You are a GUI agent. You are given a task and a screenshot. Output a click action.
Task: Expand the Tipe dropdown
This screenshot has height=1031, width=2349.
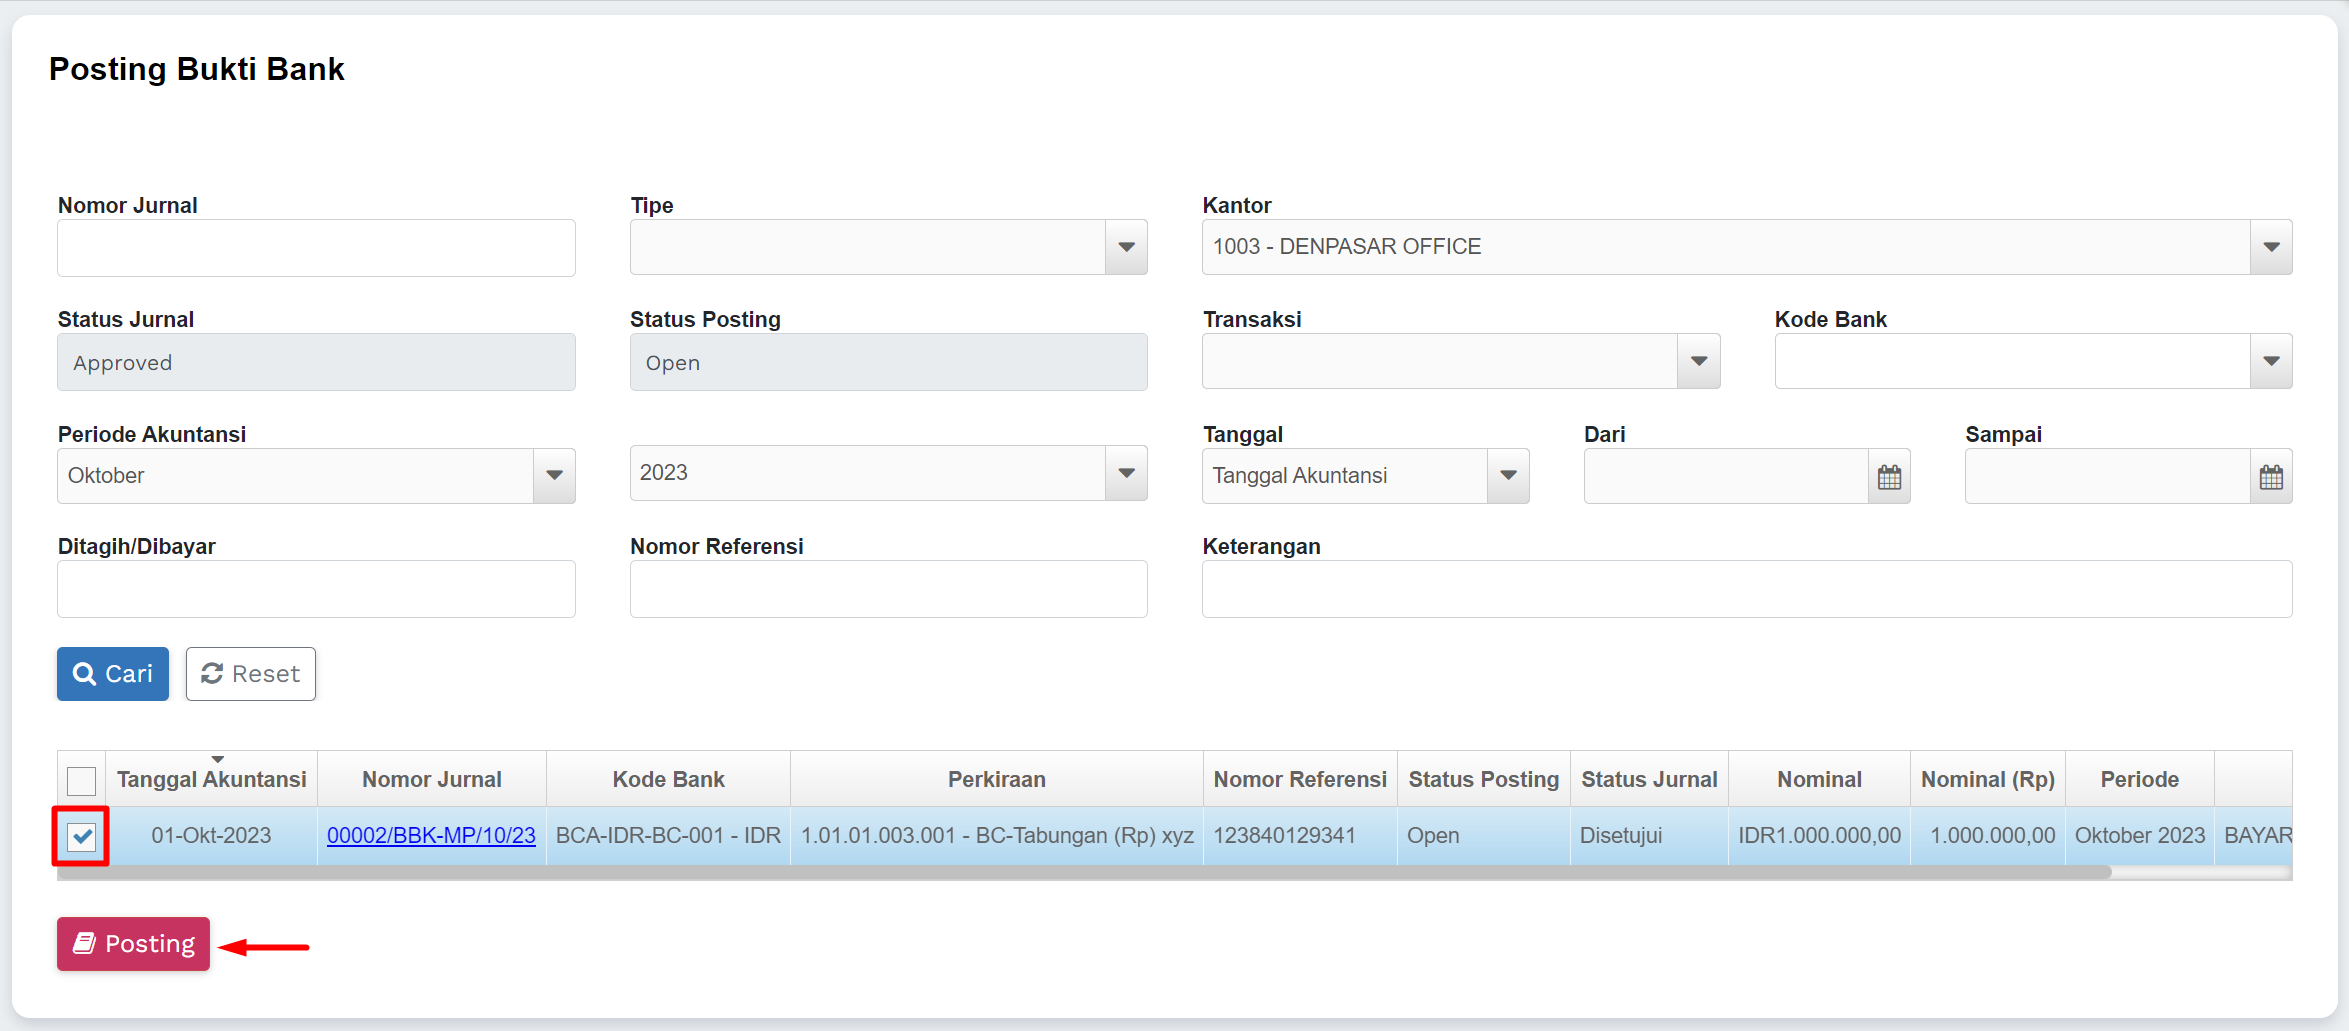[x=1126, y=247]
